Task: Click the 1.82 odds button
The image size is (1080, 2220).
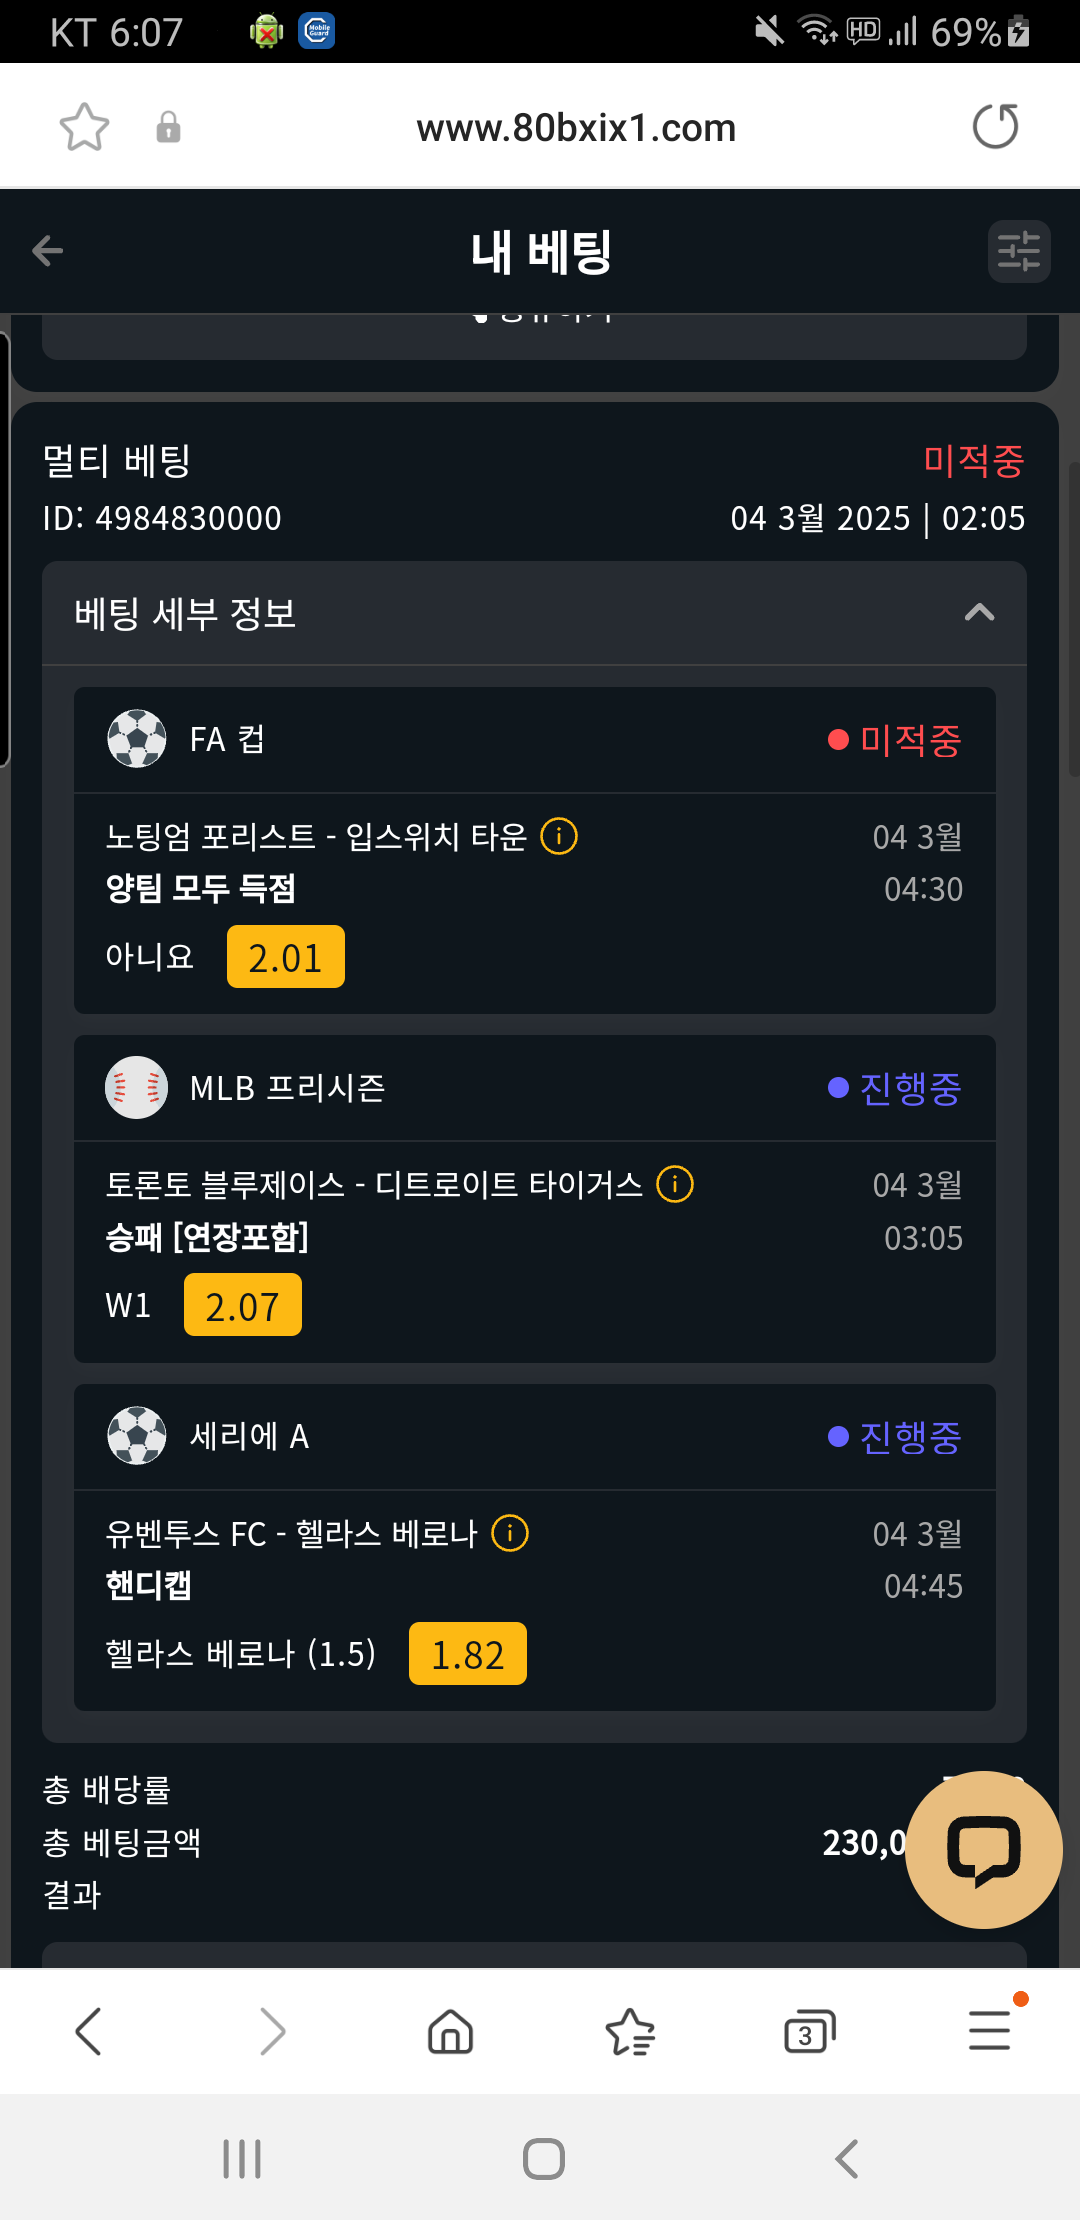Action: pos(467,1654)
